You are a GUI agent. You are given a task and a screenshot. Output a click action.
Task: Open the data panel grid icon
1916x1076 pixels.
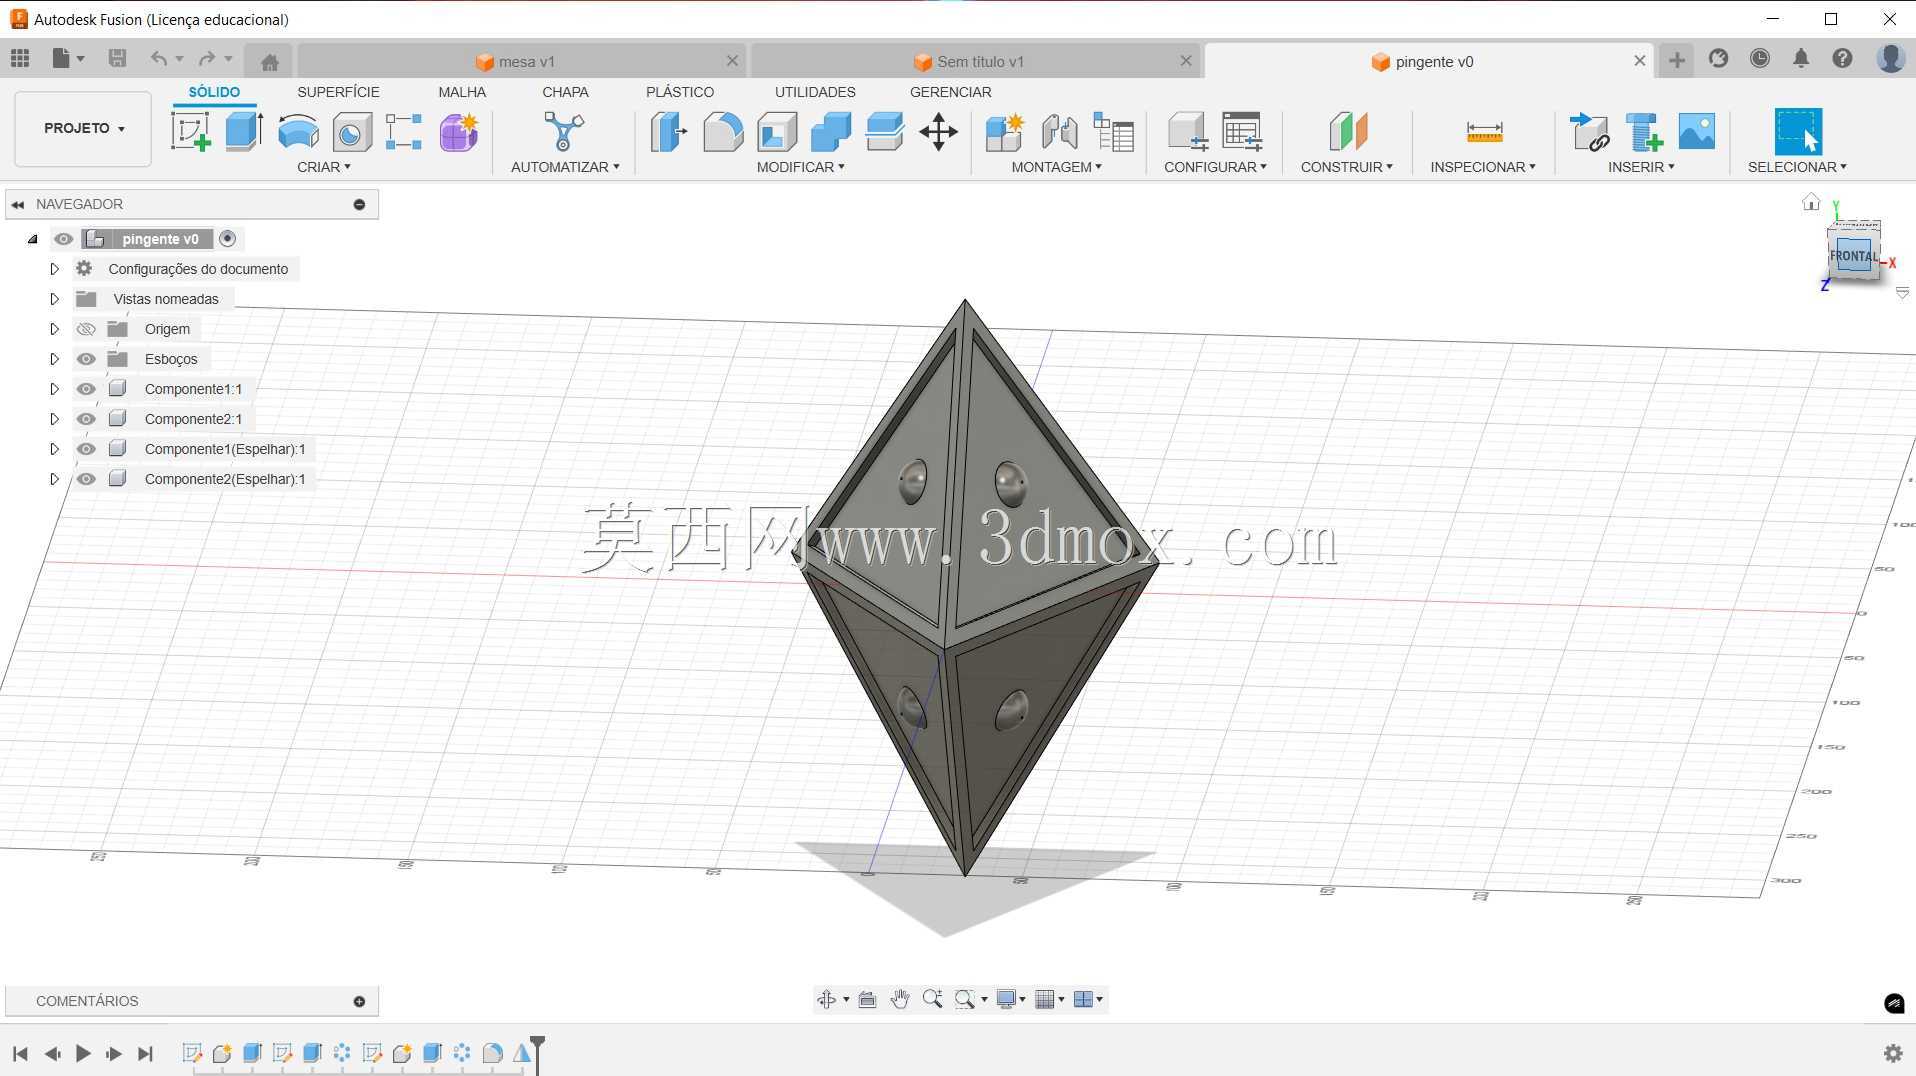(20, 59)
